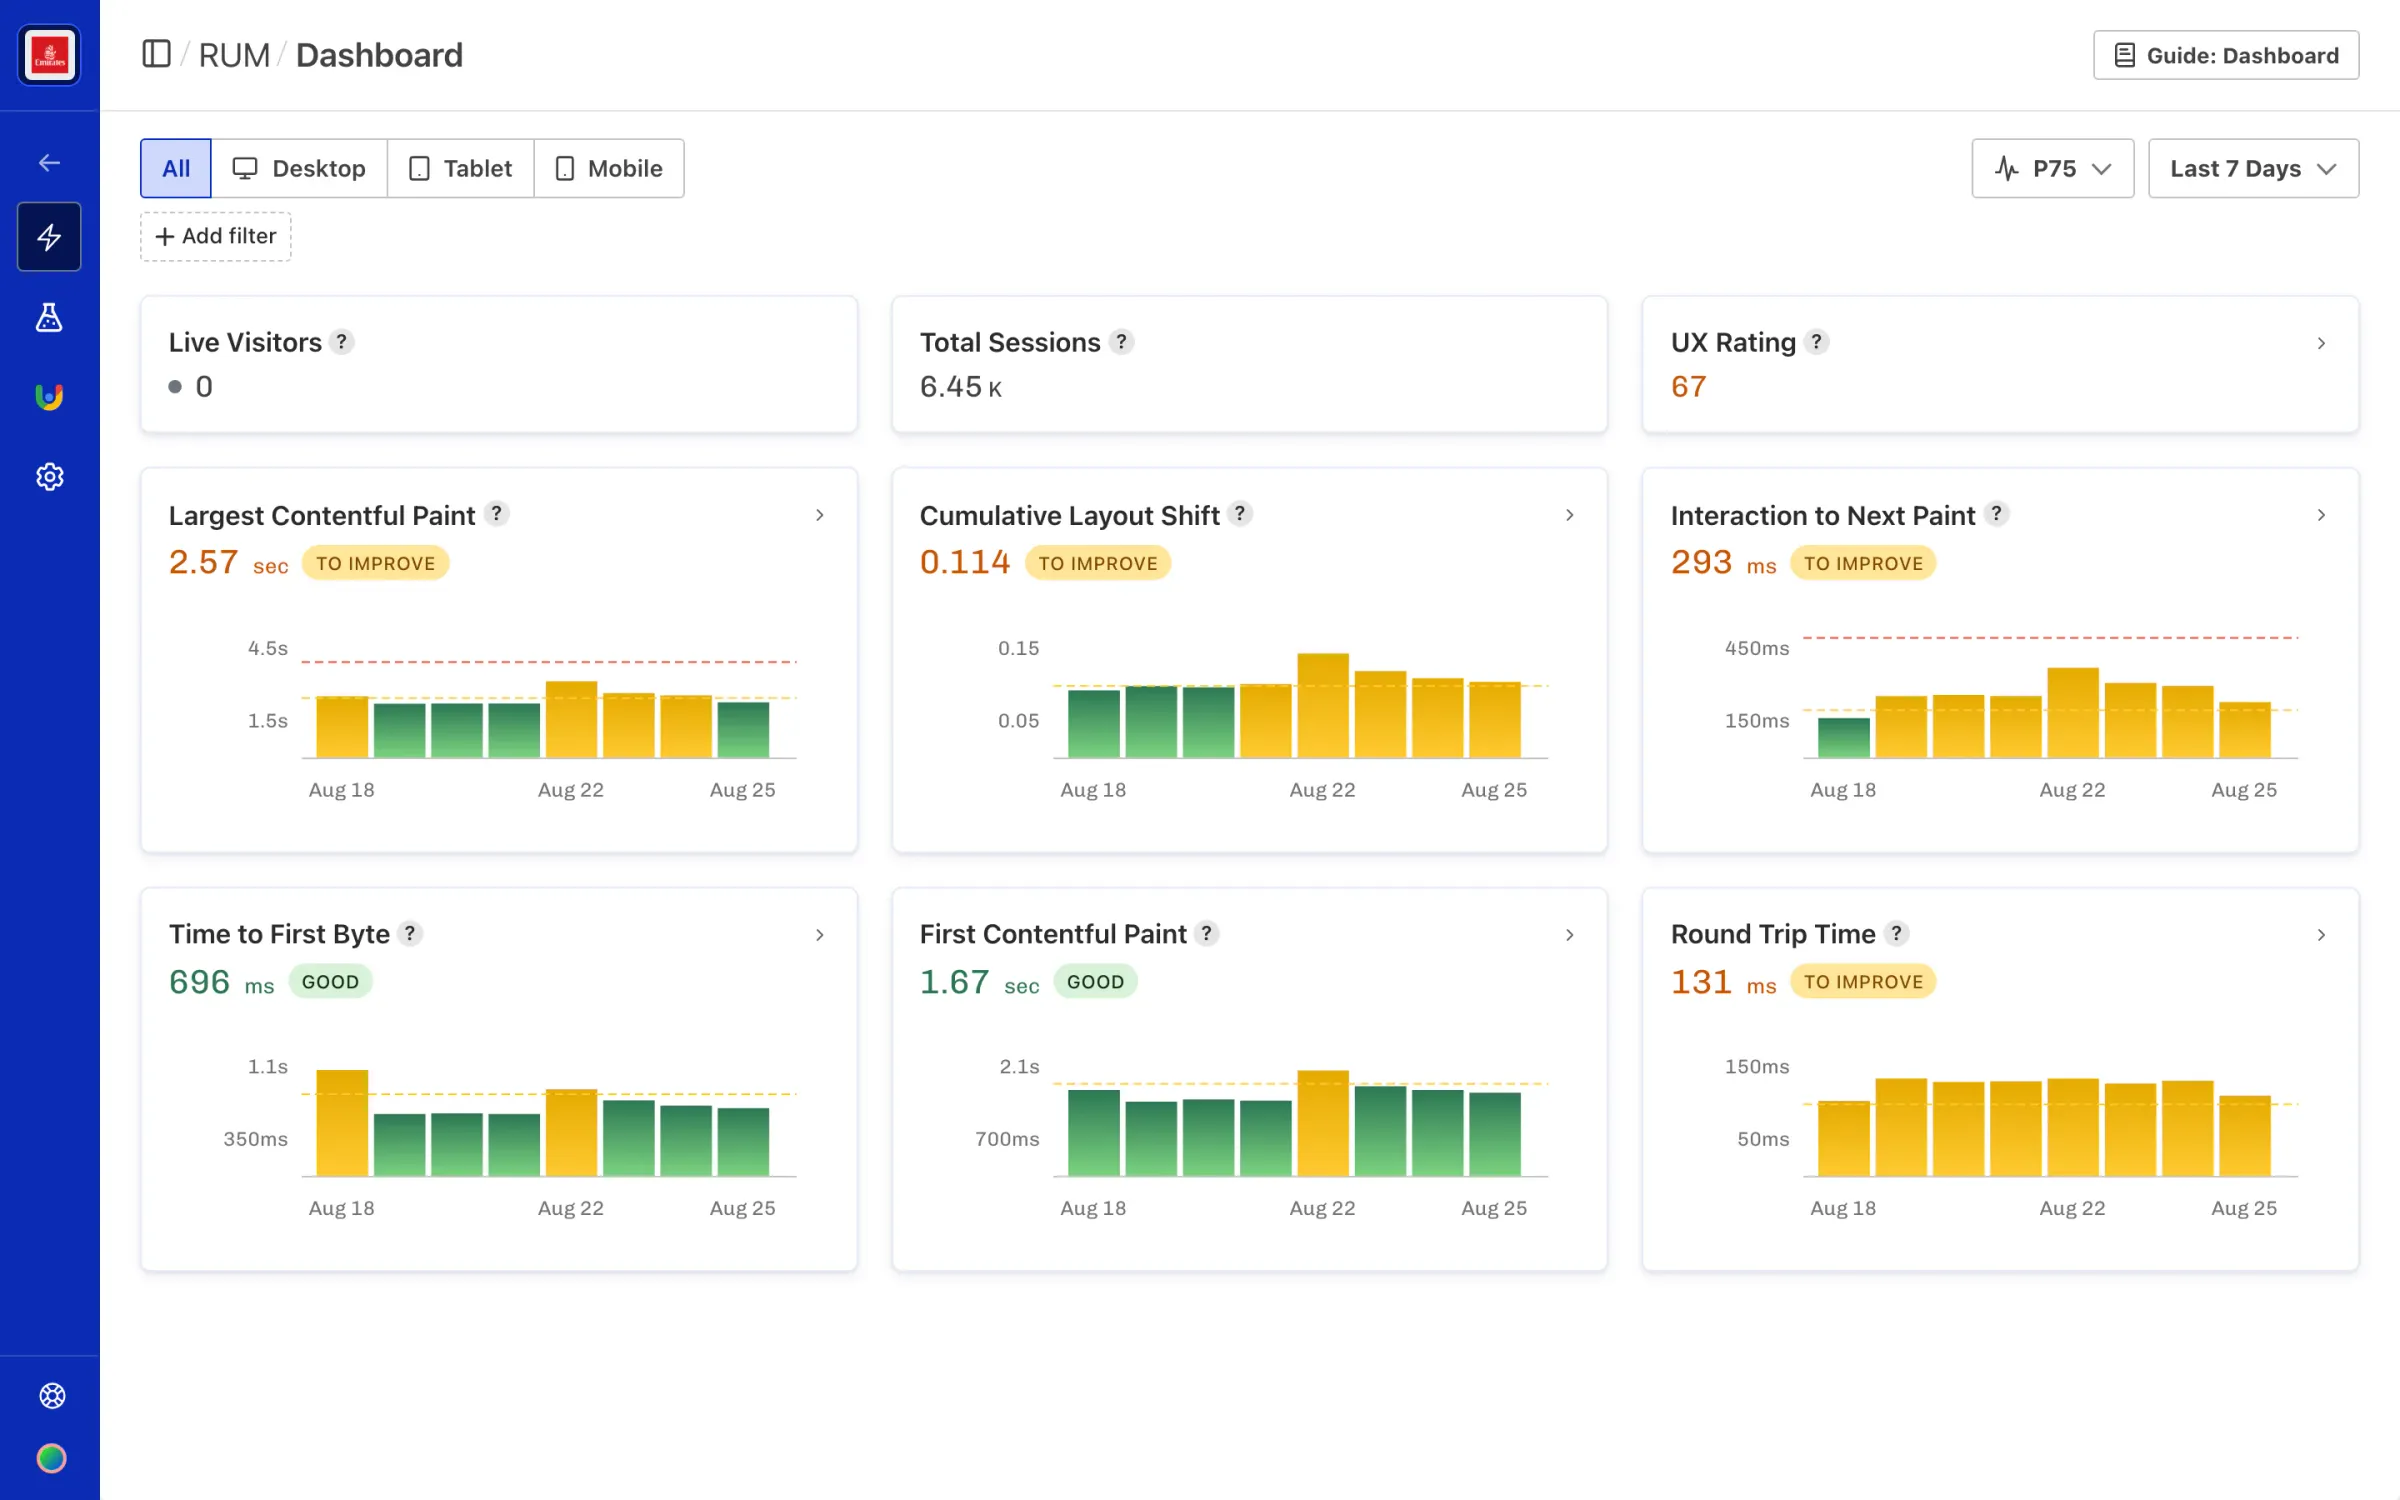Click the Emirates logo in sidebar
This screenshot has height=1500, width=2400.
point(49,55)
